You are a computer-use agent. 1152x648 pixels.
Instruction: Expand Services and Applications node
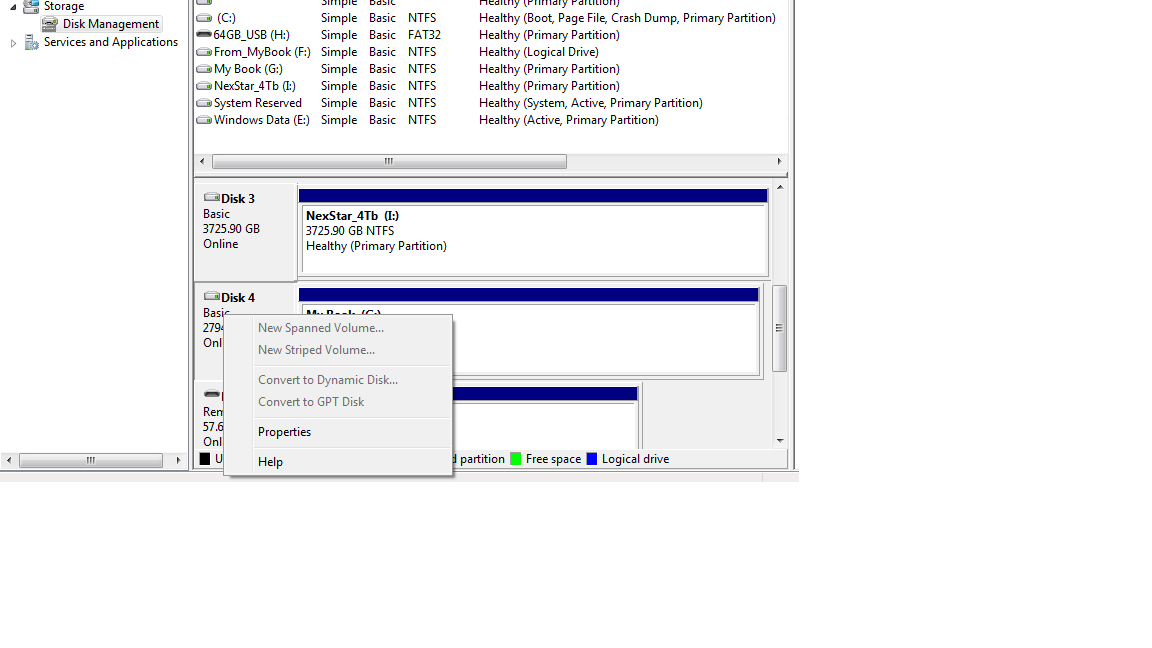pyautogui.click(x=13, y=43)
